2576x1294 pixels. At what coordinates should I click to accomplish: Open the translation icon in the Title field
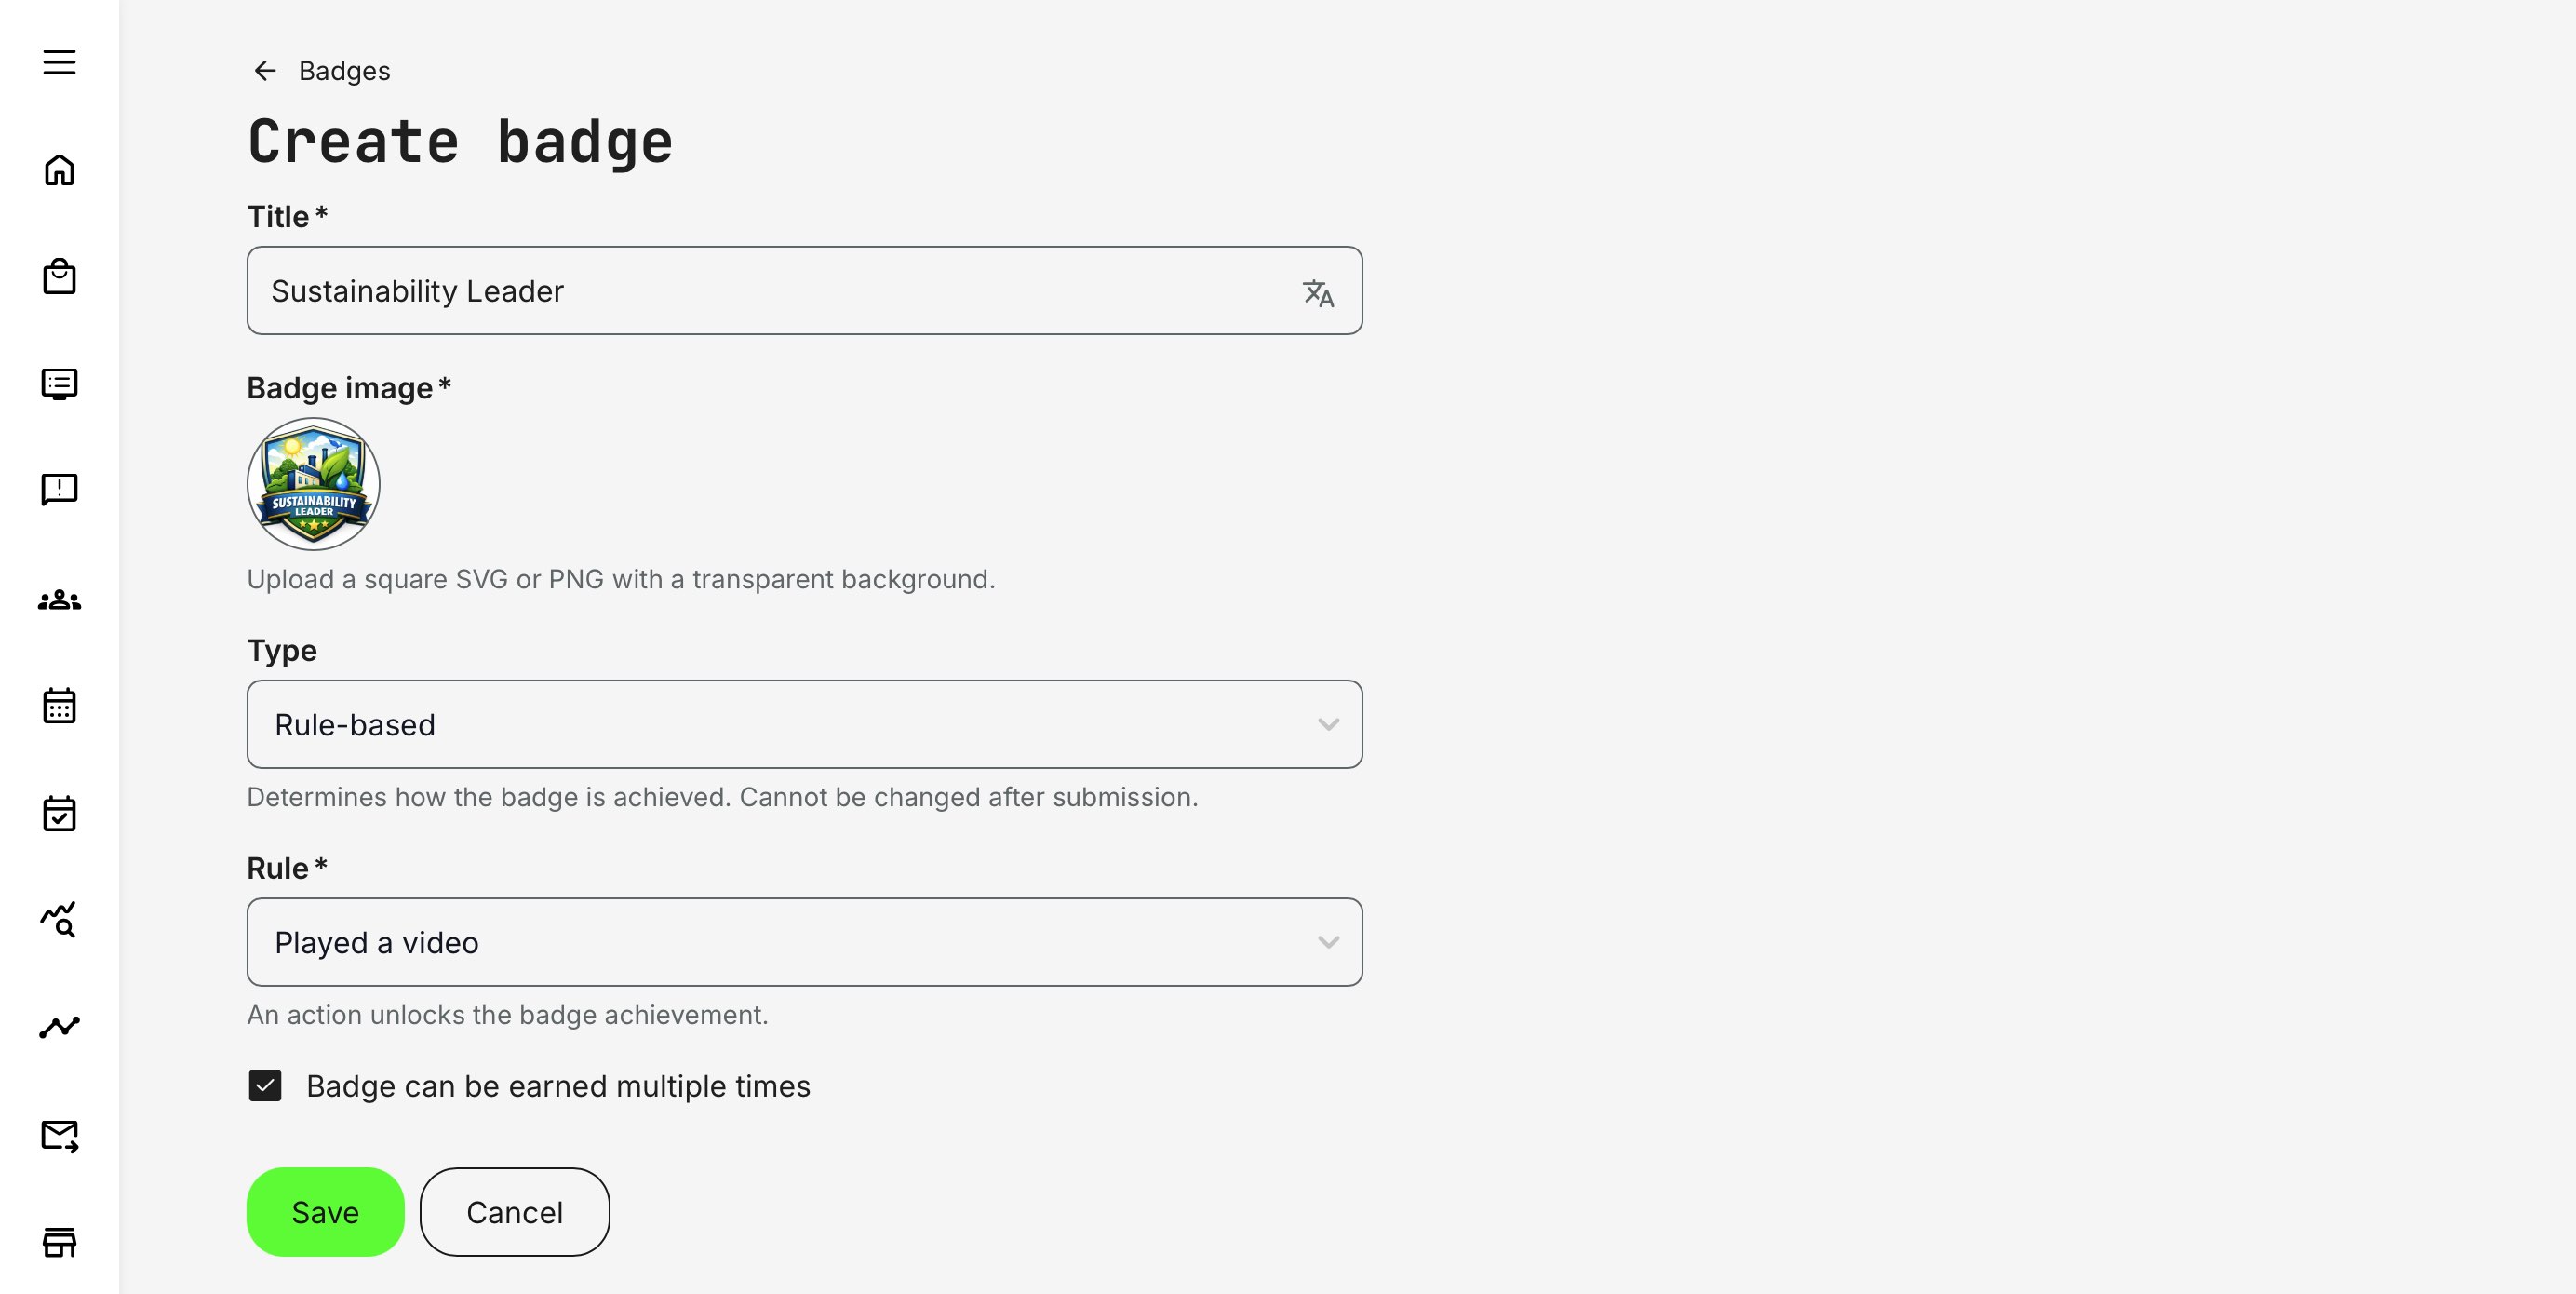1317,292
